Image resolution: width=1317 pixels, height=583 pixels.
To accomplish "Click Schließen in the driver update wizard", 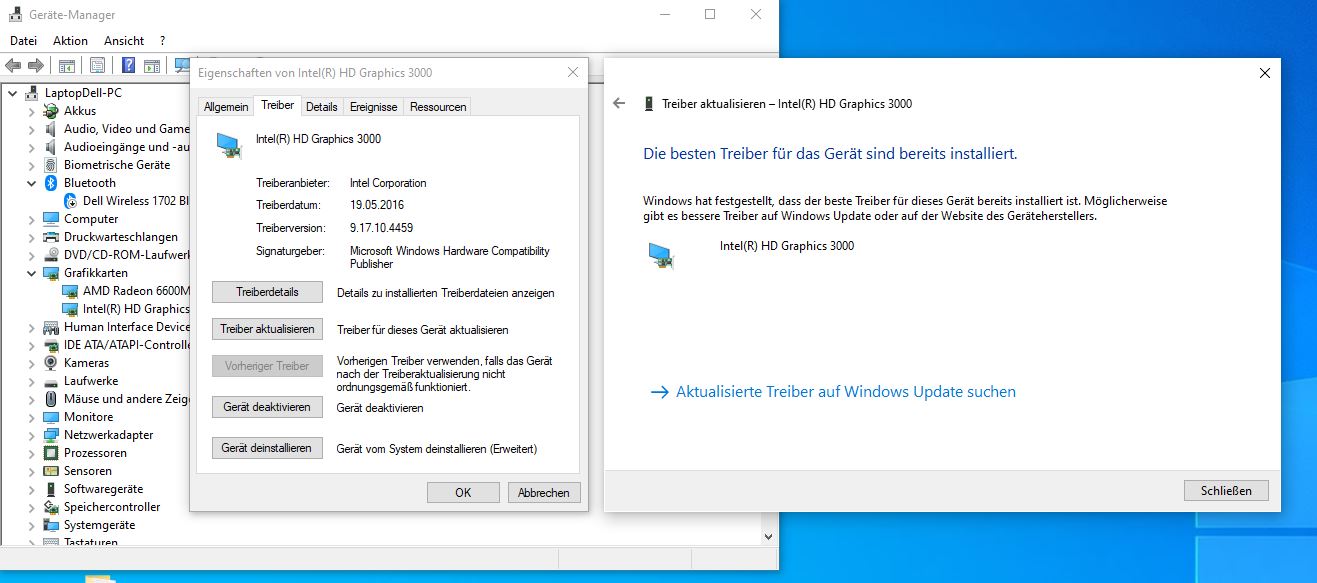I will click(1226, 490).
